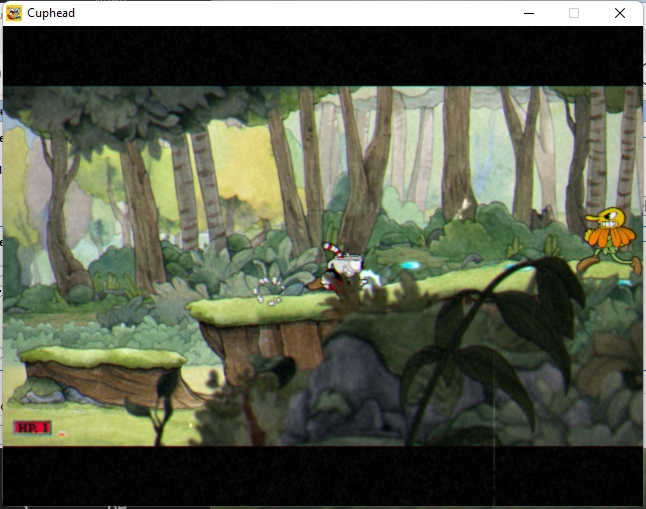Close the Cuphead game window
This screenshot has width=646, height=509.
[620, 13]
